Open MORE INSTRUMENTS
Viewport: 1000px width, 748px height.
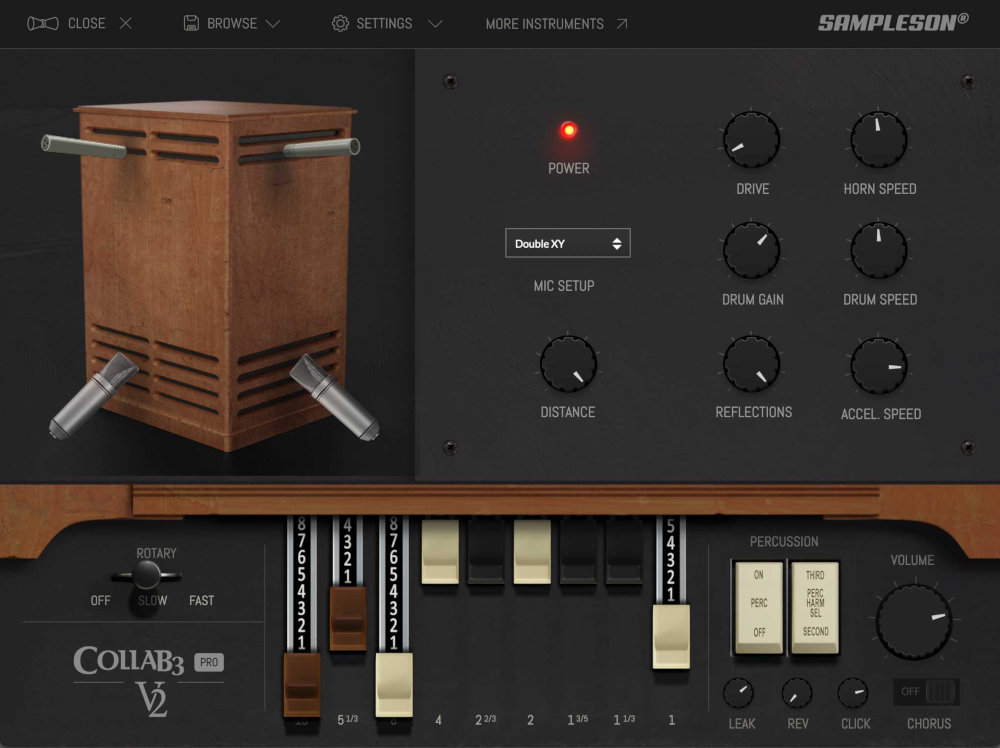pyautogui.click(x=543, y=23)
